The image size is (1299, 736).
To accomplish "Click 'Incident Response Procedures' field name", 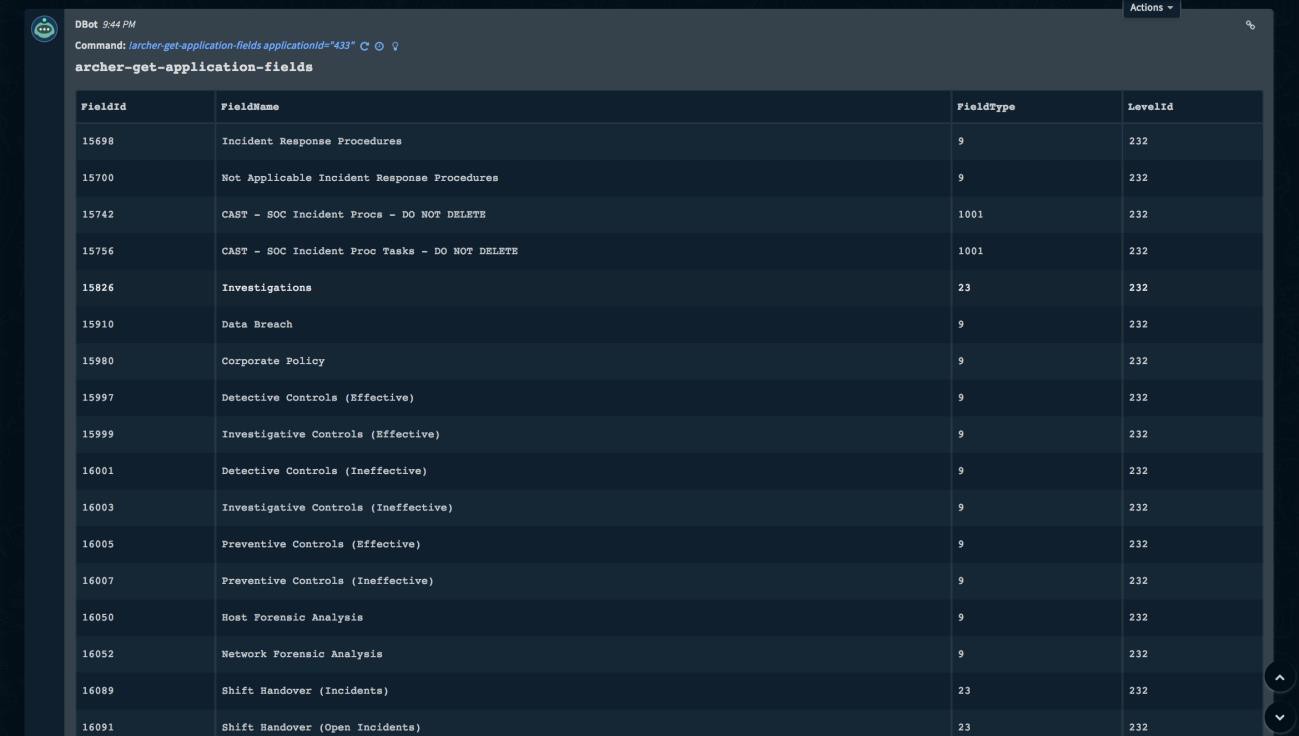I will pos(311,141).
